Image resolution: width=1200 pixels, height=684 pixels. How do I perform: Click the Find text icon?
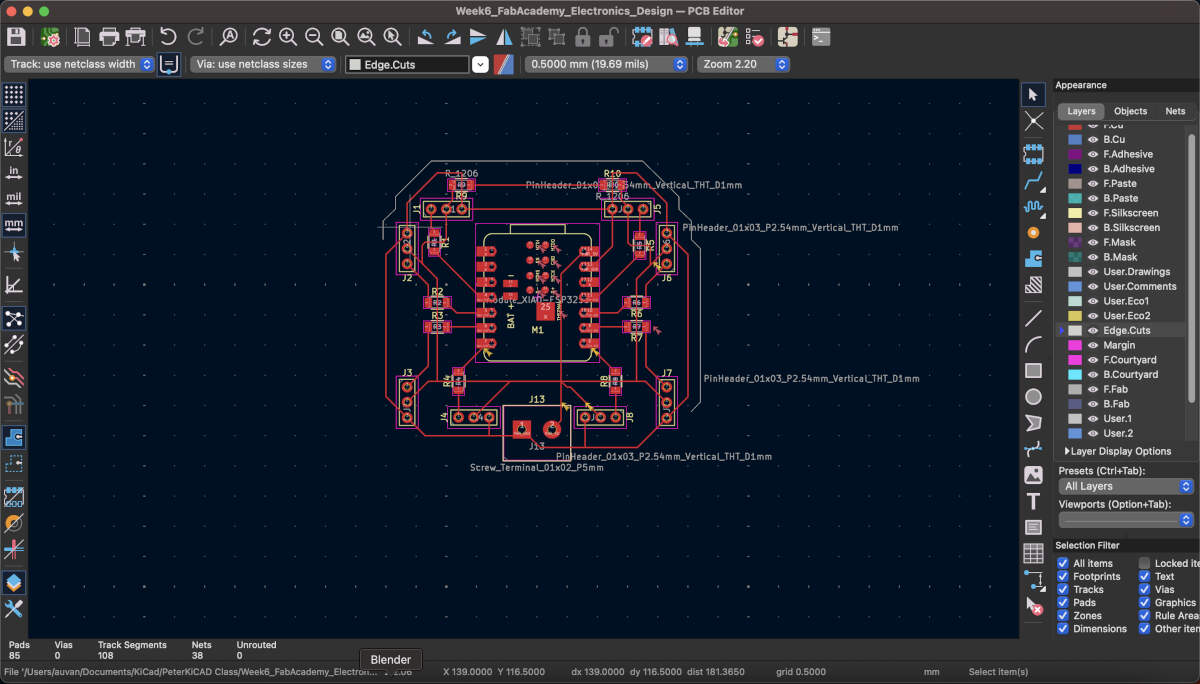point(229,37)
